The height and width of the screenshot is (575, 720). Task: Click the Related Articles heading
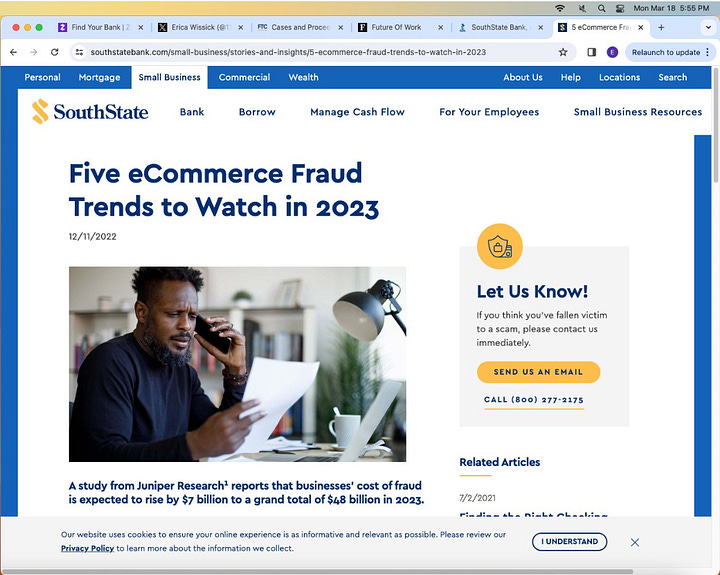(500, 462)
